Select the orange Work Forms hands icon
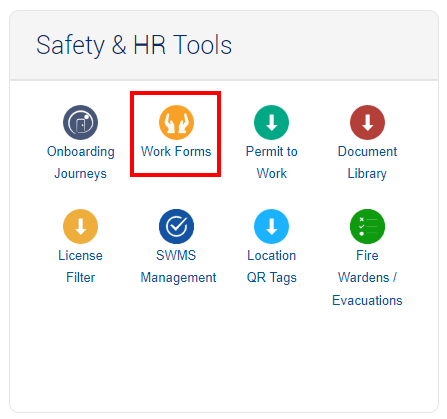This screenshot has width=447, height=419. click(x=176, y=122)
